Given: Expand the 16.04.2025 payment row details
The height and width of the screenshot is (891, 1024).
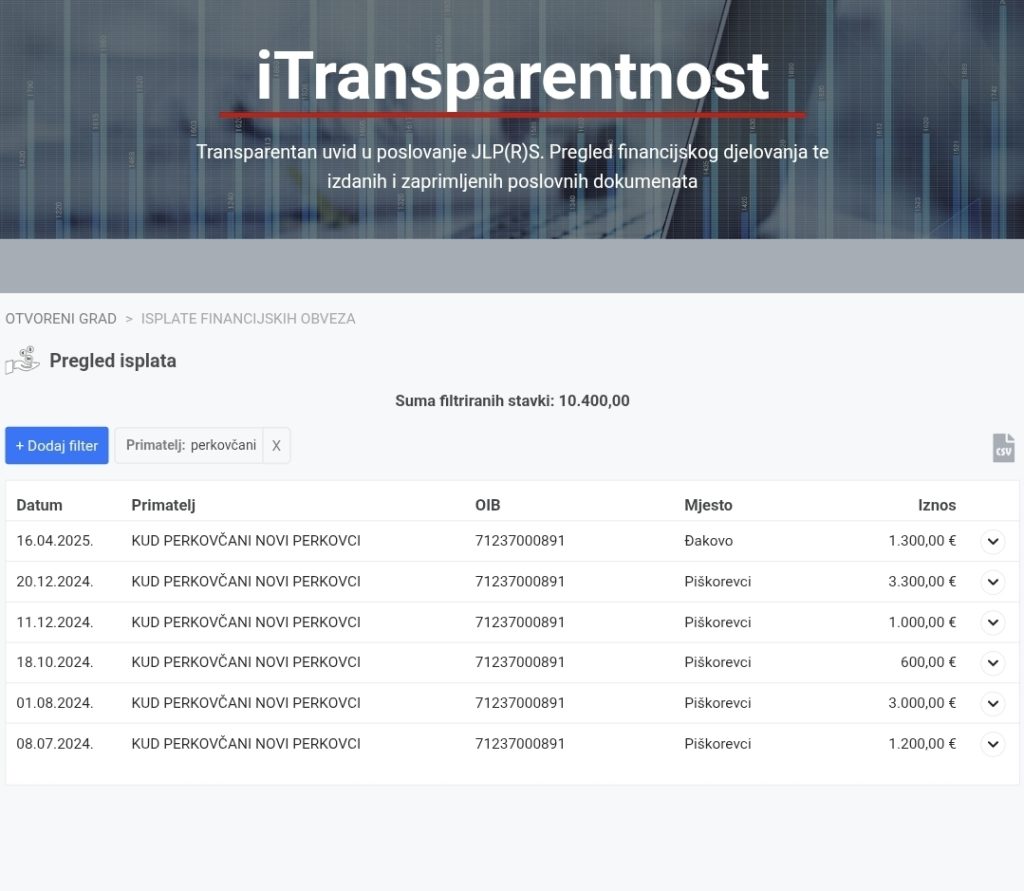Looking at the screenshot, I should click(993, 542).
